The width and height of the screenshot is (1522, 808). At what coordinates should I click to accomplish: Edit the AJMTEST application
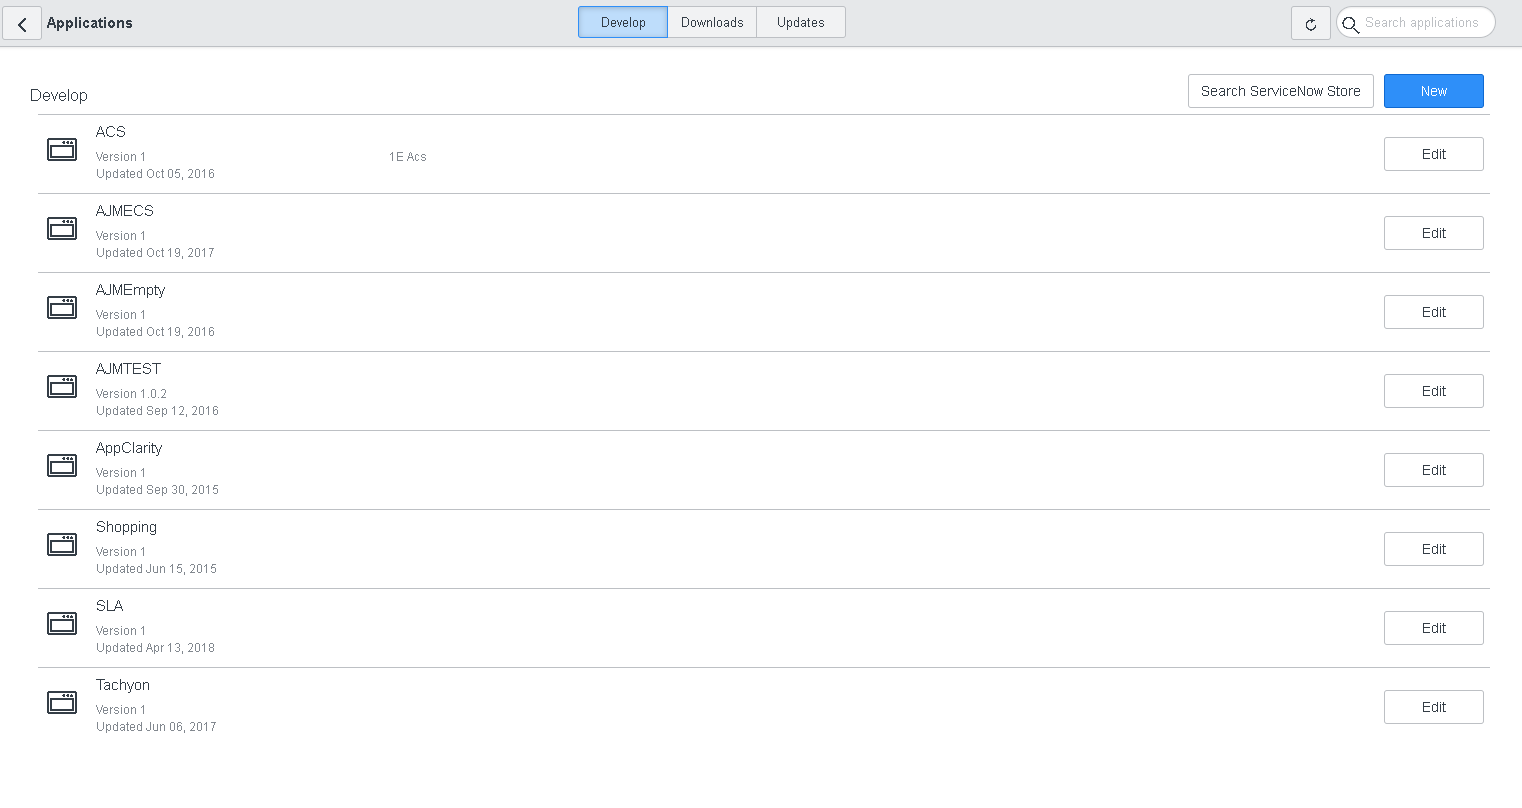point(1433,391)
